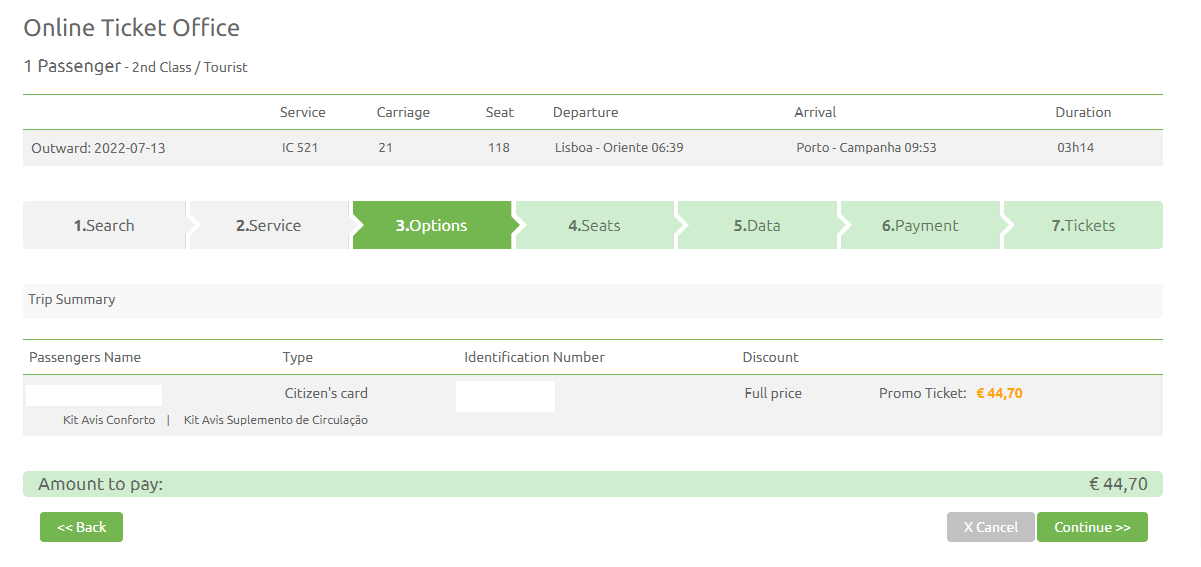The width and height of the screenshot is (1201, 567).
Task: Click the Full price discount value
Action: (x=773, y=393)
